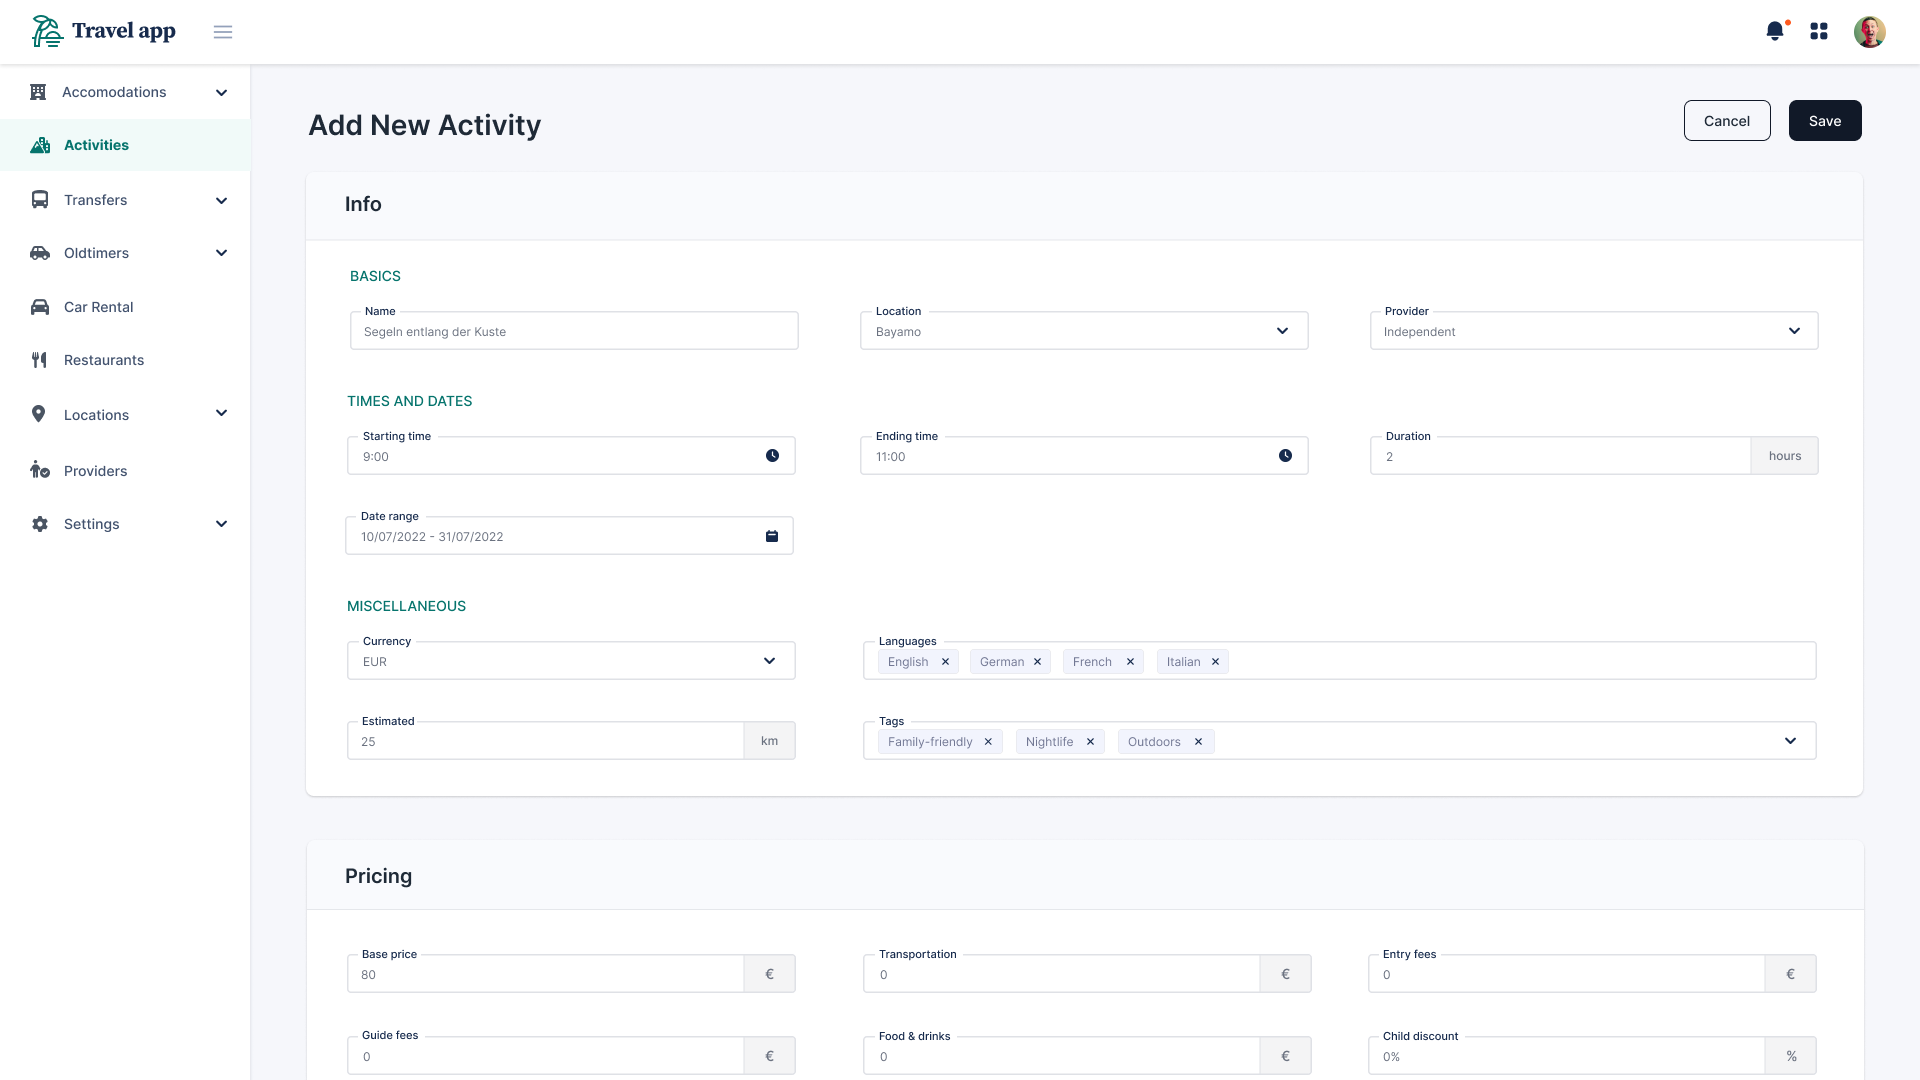The image size is (1920, 1080).
Task: Remove the Family-friendly tag
Action: pos(988,742)
